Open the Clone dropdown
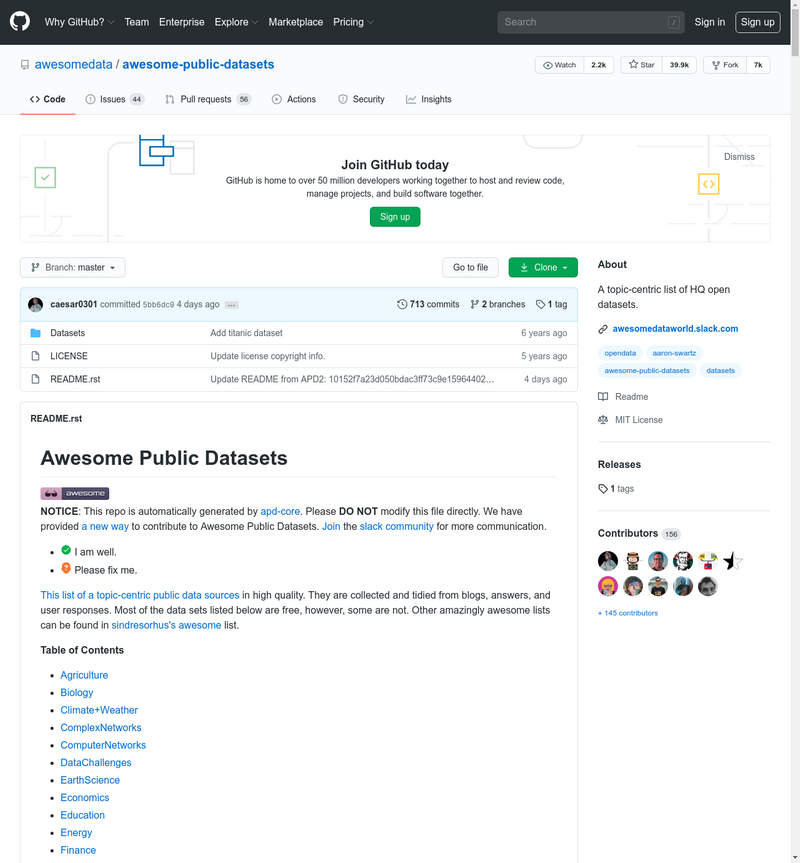 click(x=543, y=267)
